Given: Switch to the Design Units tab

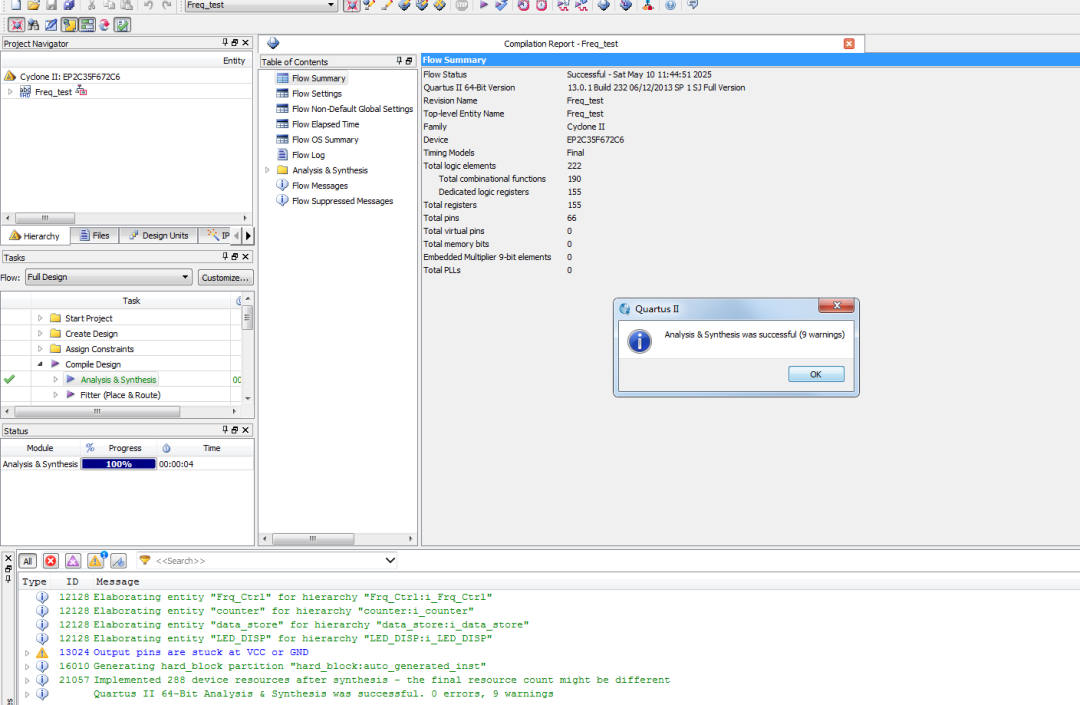Looking at the screenshot, I should tap(158, 236).
